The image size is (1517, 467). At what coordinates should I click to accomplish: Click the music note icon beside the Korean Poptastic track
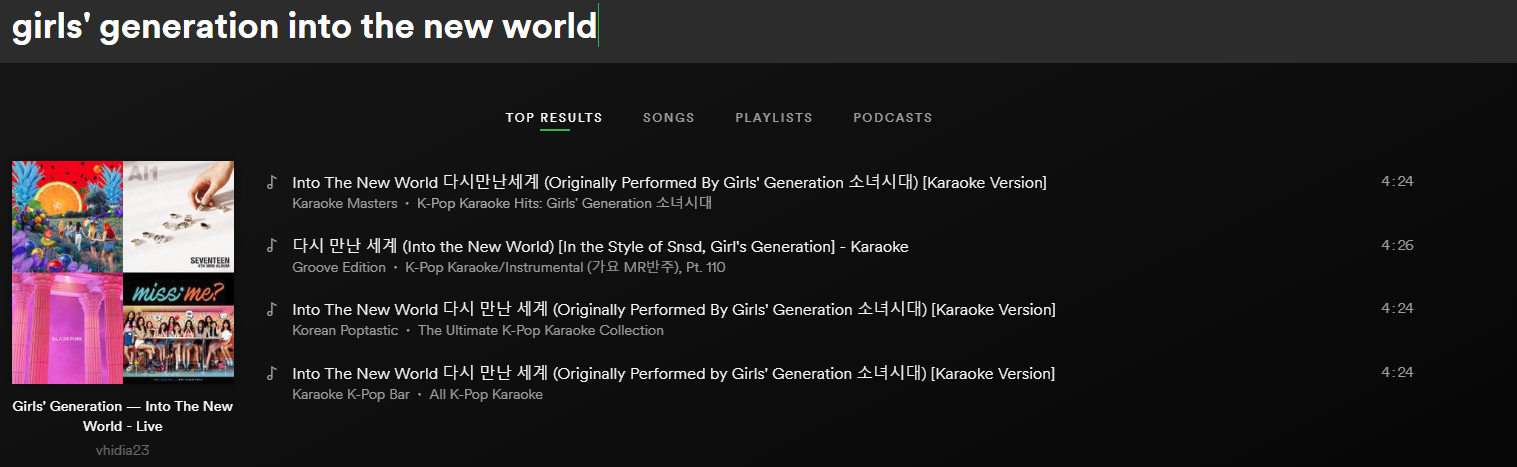pos(270,309)
